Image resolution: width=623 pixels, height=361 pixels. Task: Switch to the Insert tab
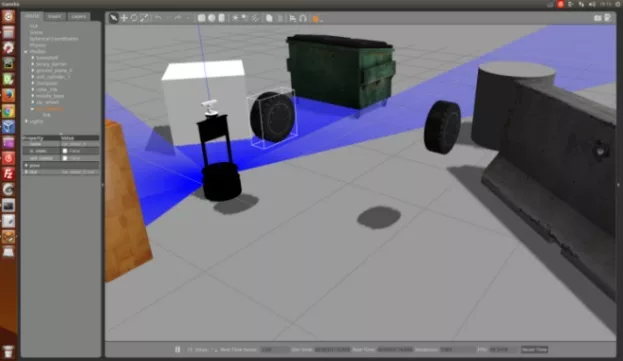[55, 17]
